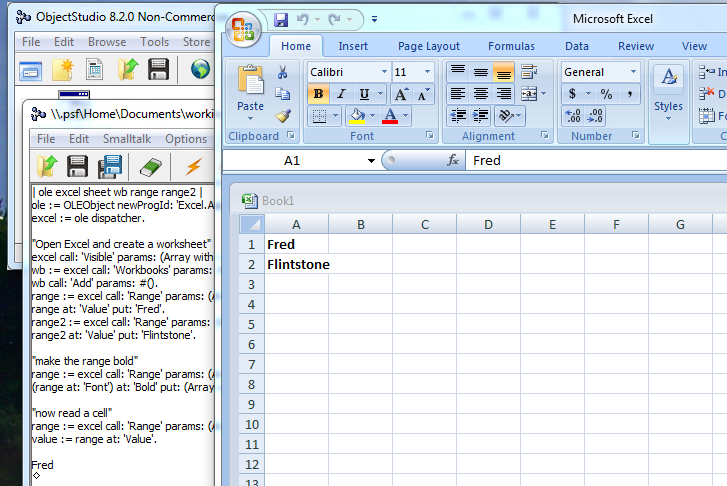Click the Name Box showing A1

point(294,160)
